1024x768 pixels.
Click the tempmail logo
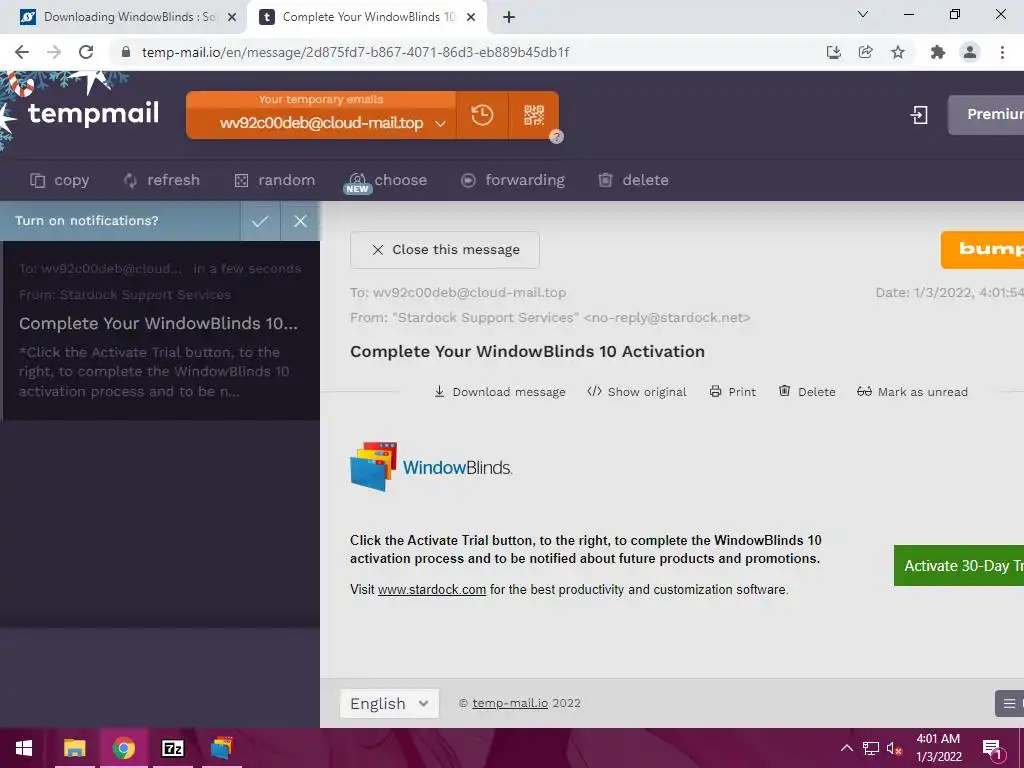point(93,114)
